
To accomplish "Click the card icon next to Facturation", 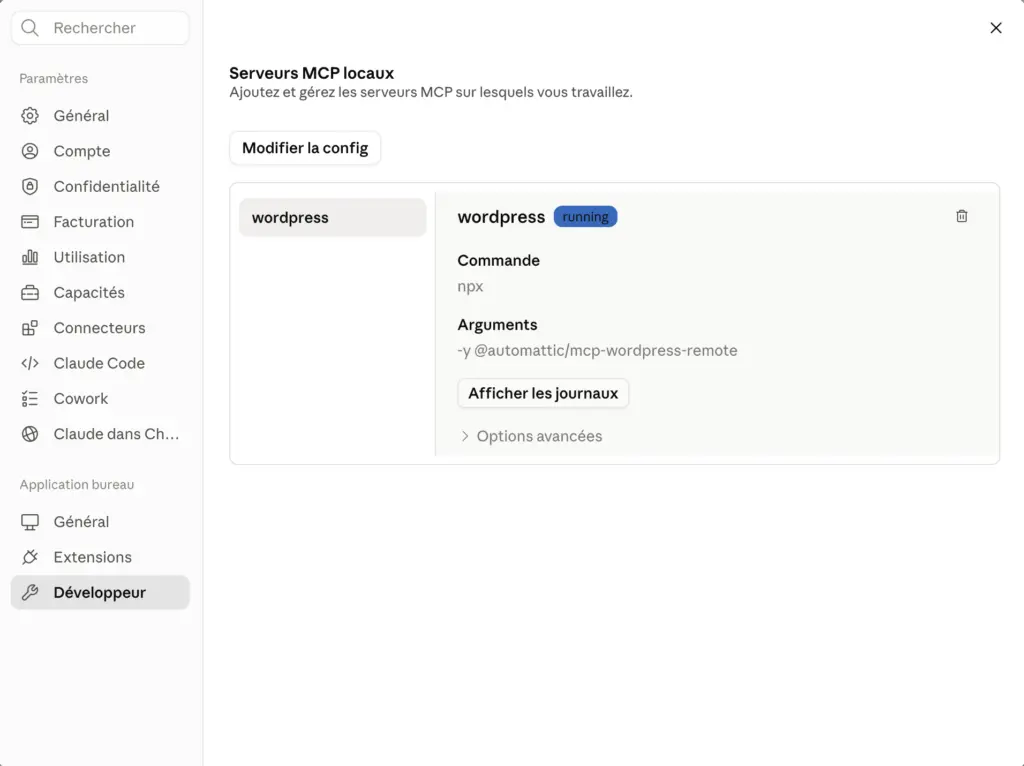I will tap(30, 221).
